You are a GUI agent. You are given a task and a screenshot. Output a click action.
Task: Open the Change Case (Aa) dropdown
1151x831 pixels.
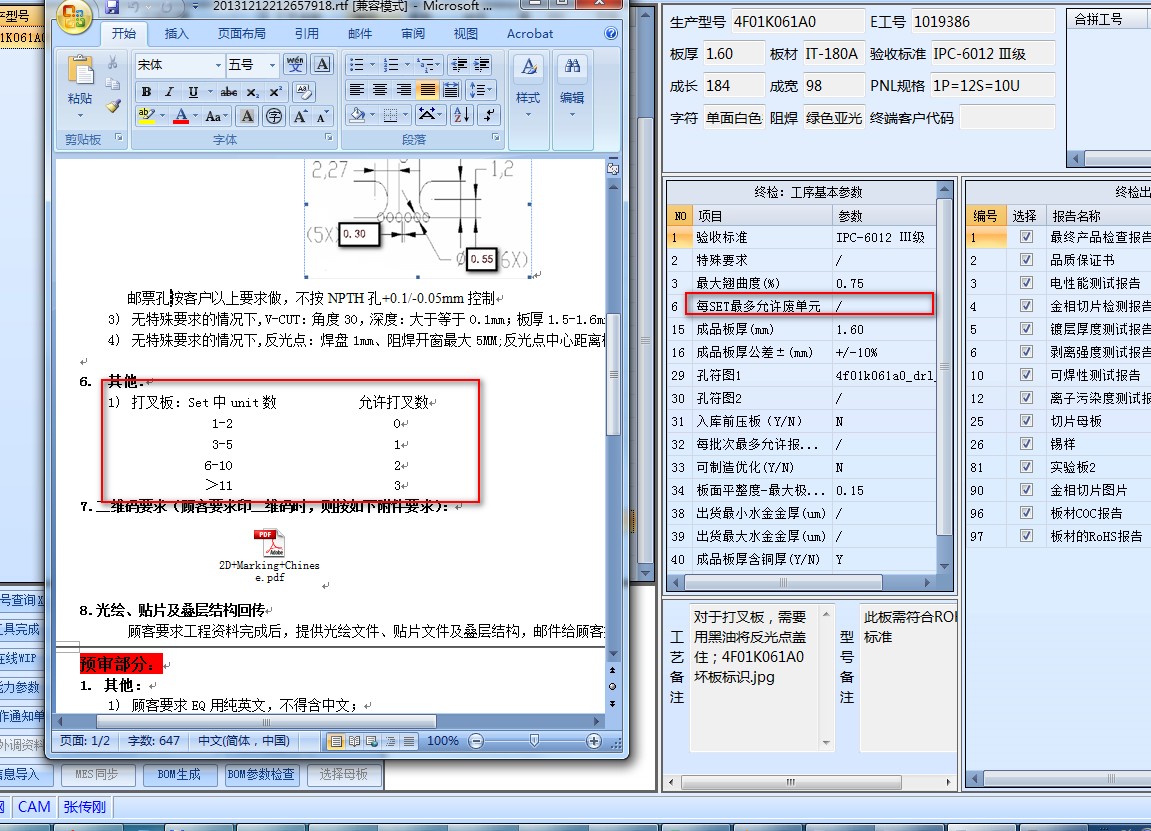[217, 116]
